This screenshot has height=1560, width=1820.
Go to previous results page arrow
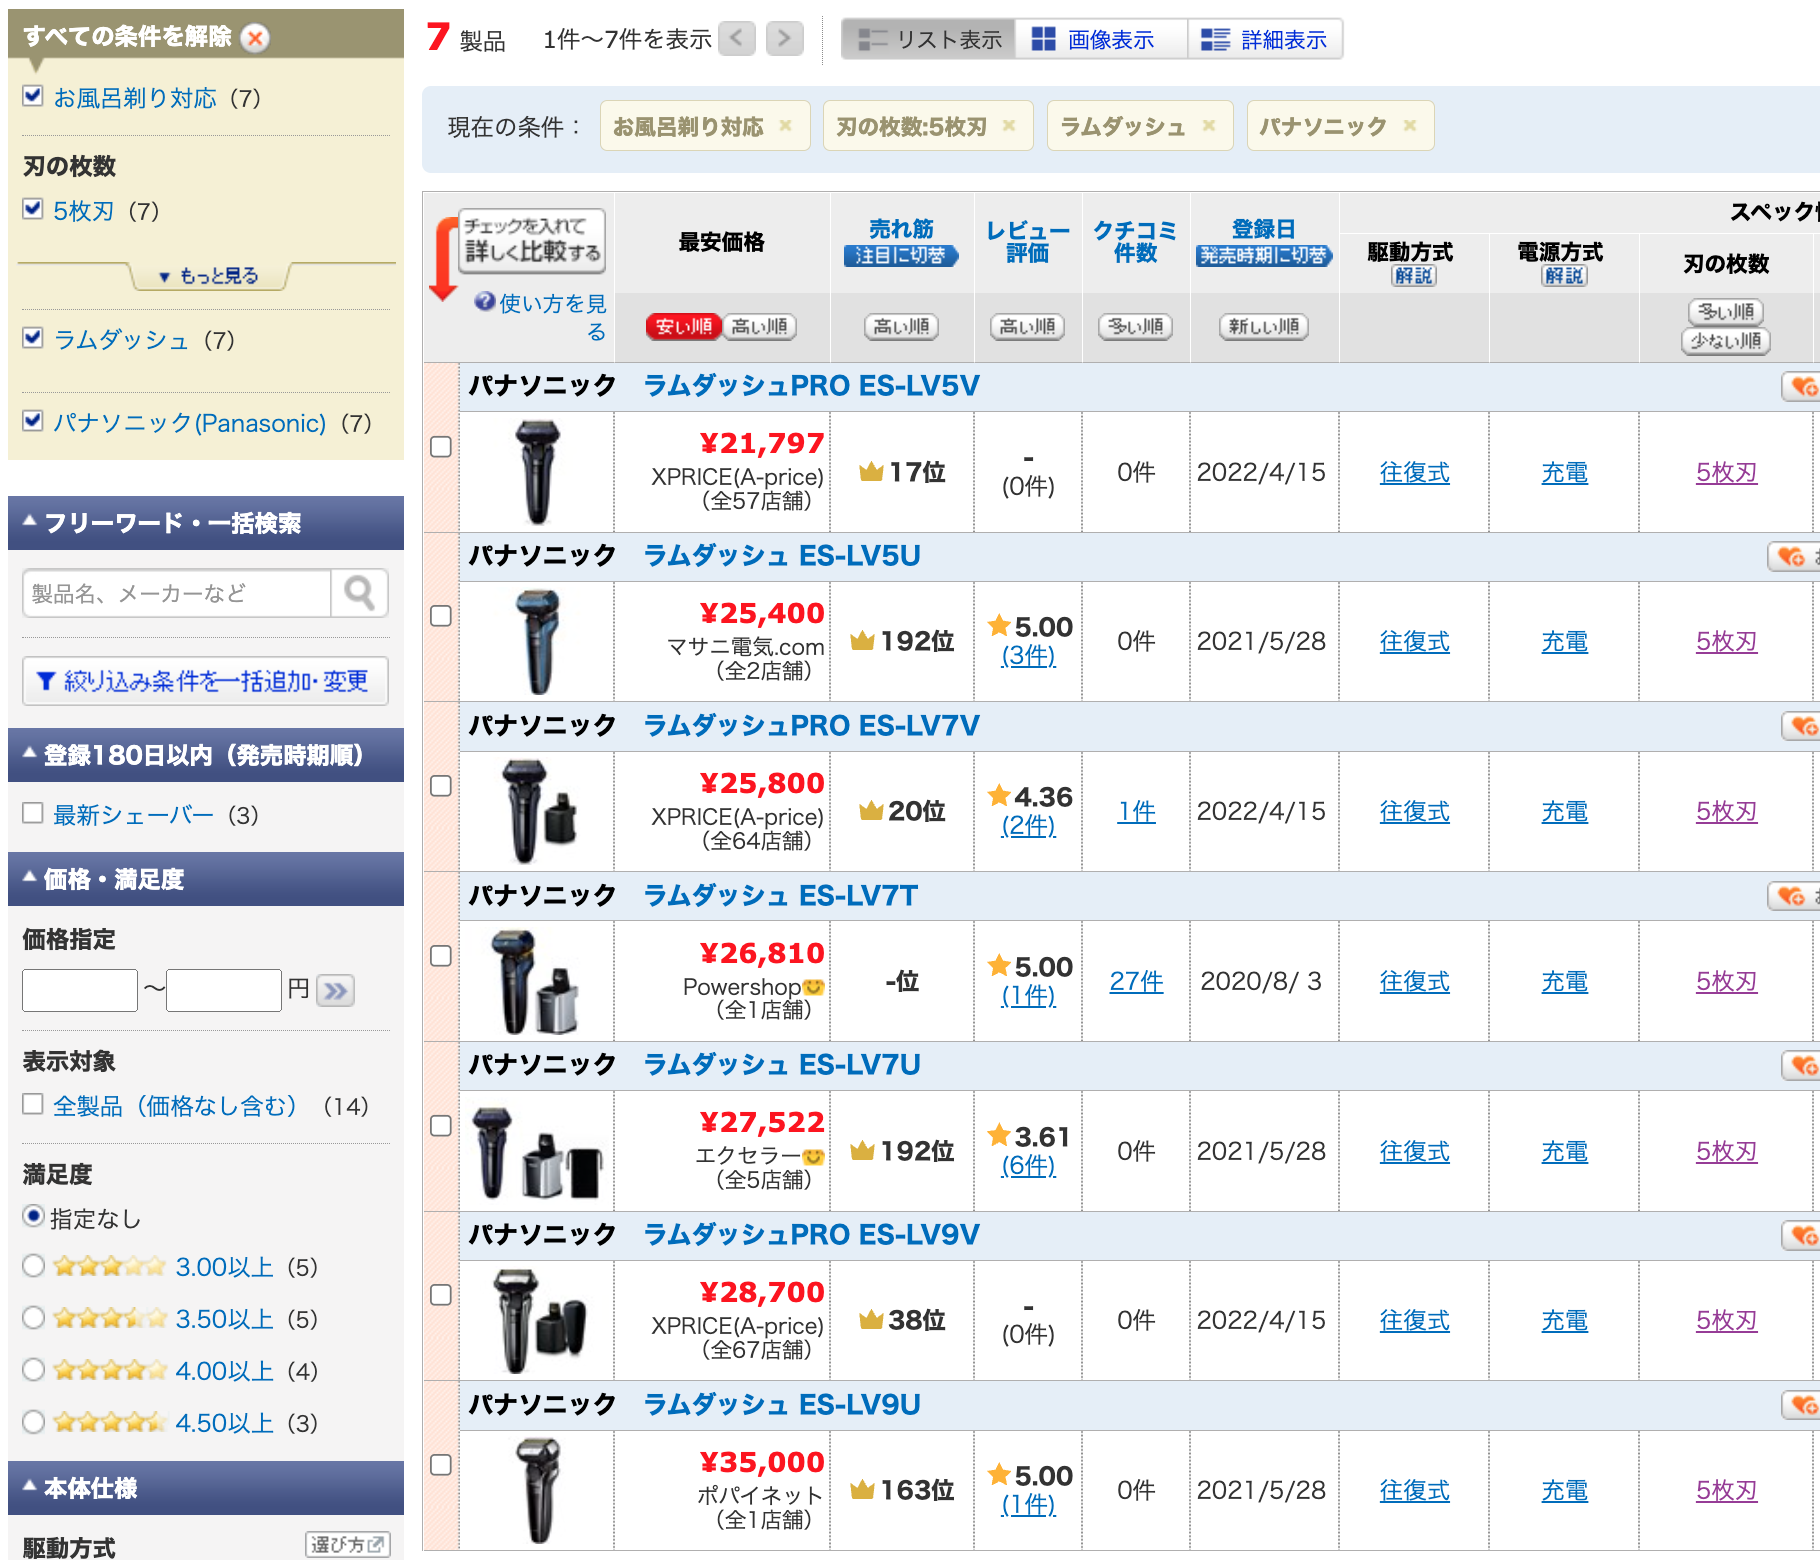(x=737, y=39)
